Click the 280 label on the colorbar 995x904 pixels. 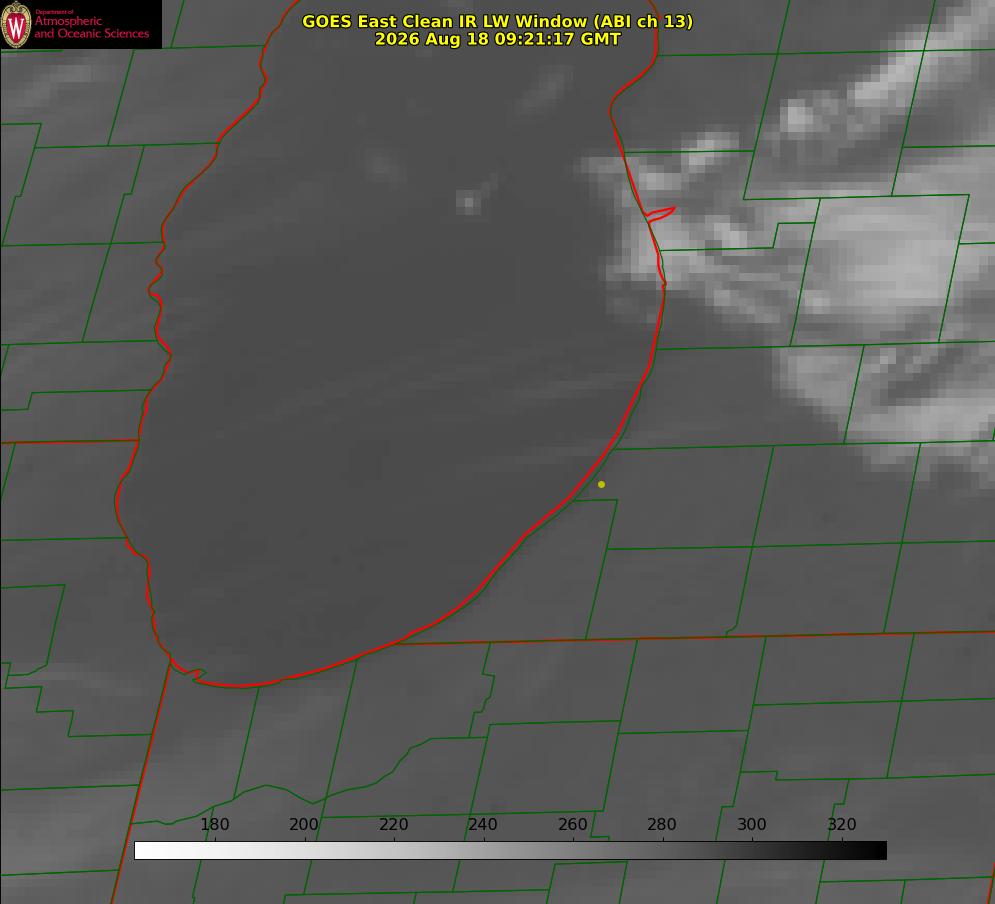(x=662, y=824)
